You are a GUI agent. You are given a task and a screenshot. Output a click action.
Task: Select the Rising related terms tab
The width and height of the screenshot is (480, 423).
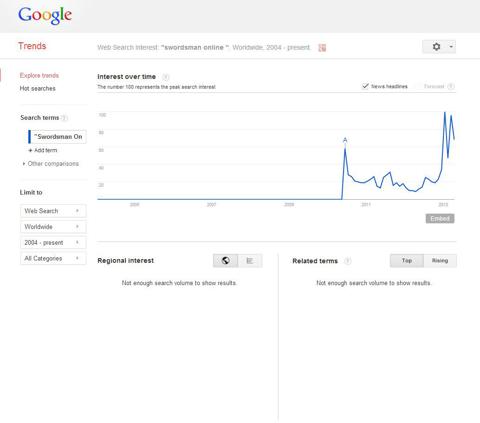point(440,261)
